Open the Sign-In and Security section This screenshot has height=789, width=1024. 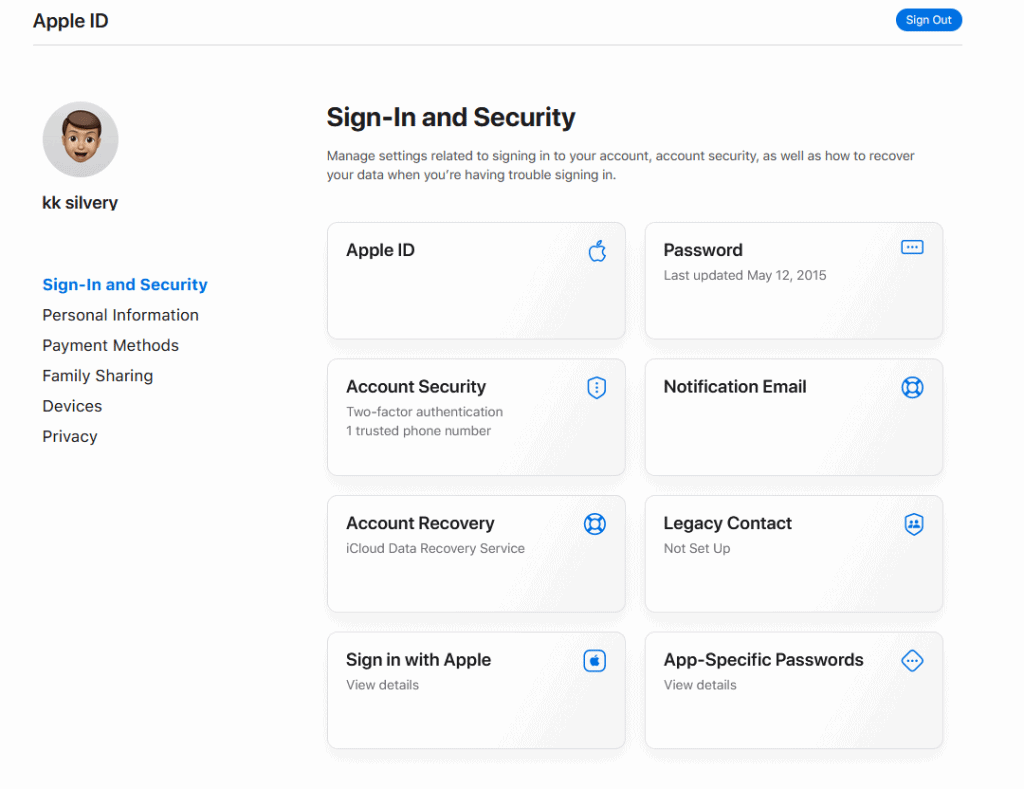(x=125, y=285)
